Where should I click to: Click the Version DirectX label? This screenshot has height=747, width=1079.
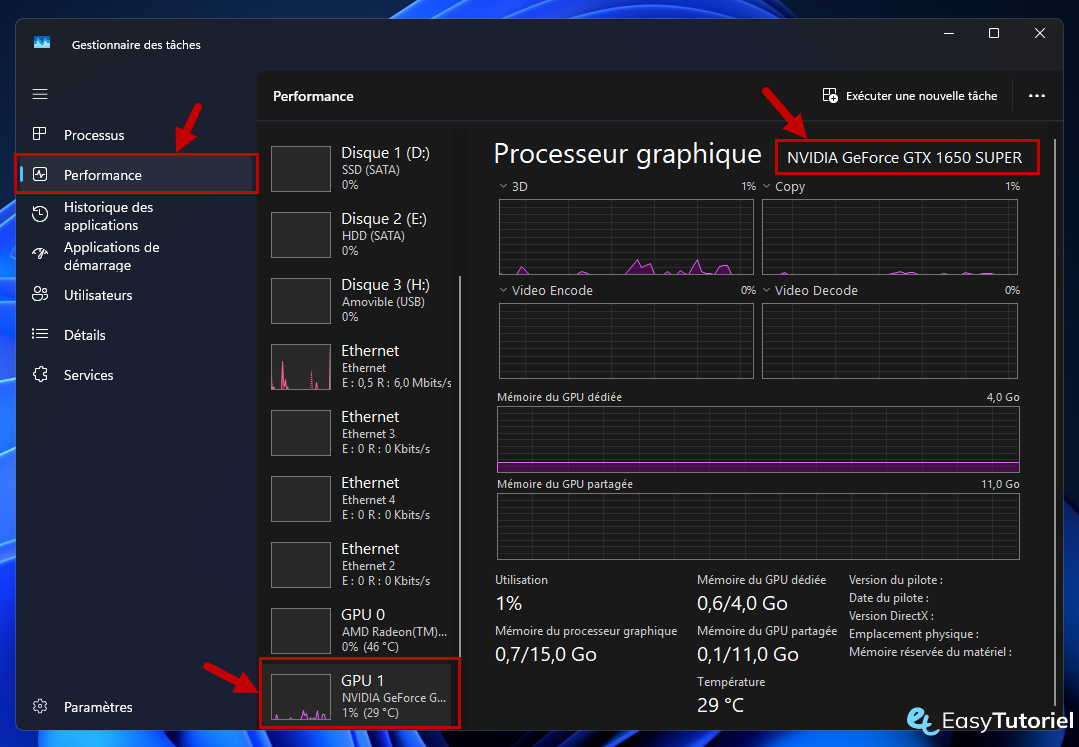point(891,616)
